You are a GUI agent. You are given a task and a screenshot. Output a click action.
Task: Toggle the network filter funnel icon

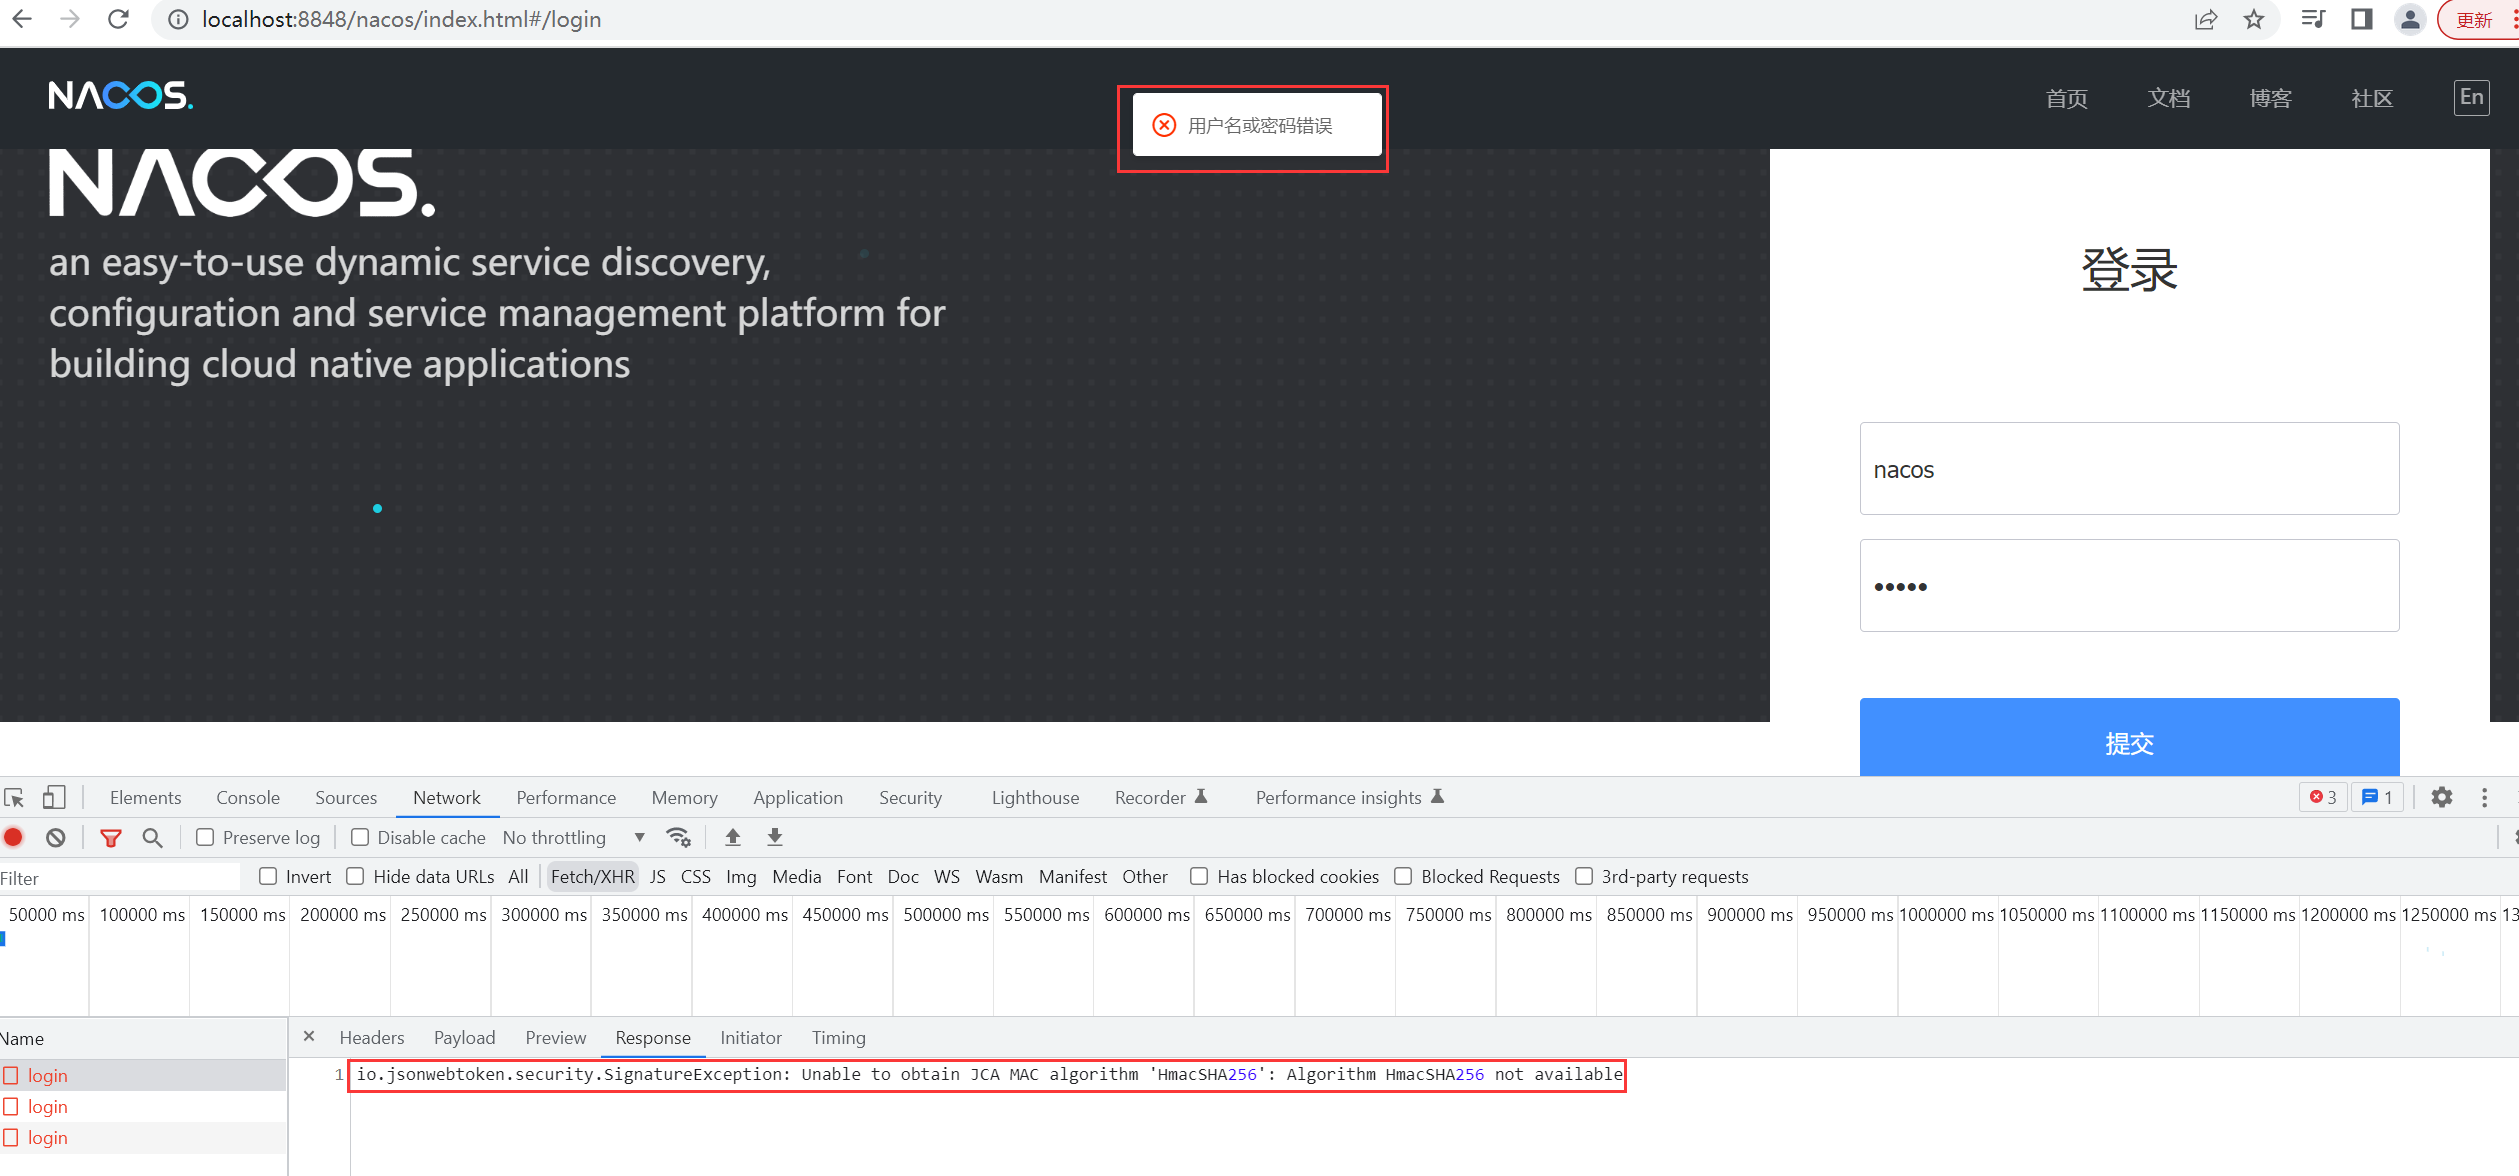pyautogui.click(x=111, y=837)
